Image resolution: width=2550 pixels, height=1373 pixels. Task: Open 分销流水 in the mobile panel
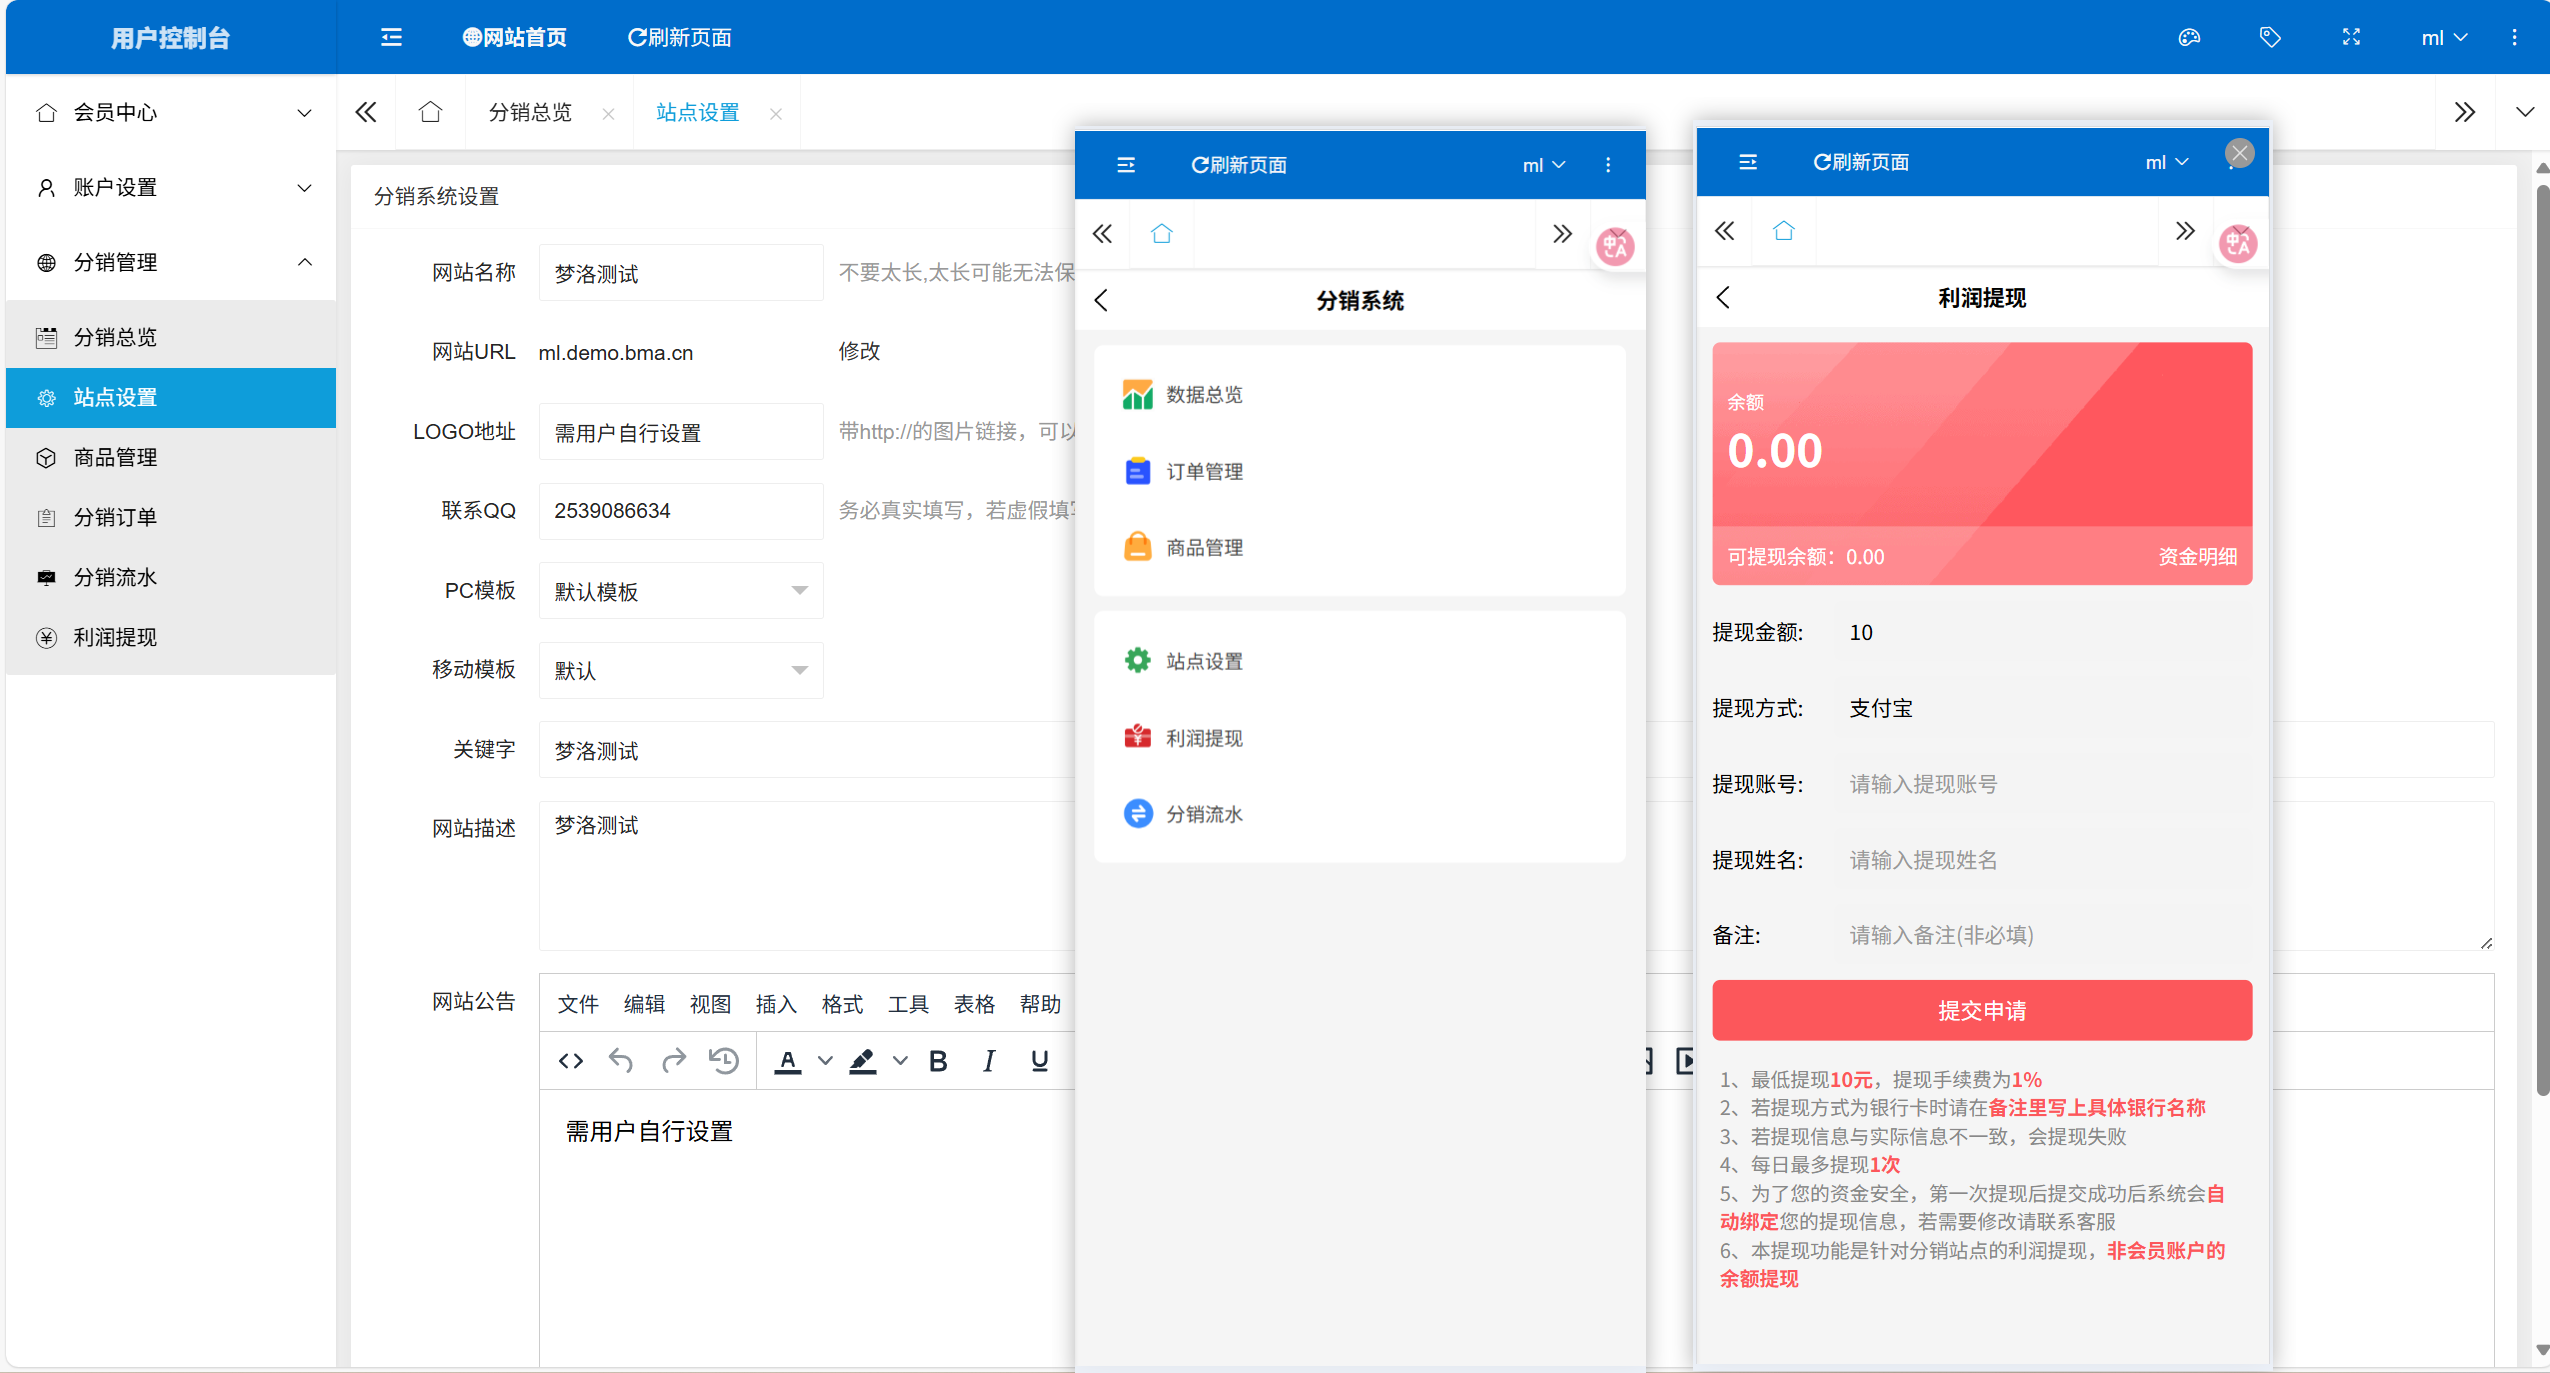[1203, 814]
